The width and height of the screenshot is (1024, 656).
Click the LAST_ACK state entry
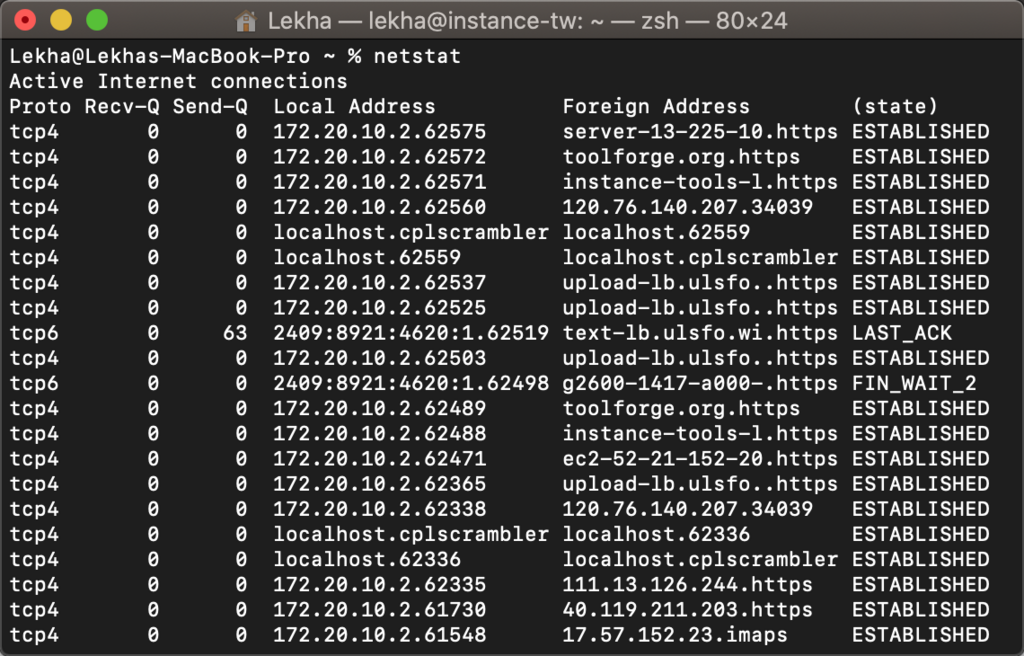(x=901, y=333)
